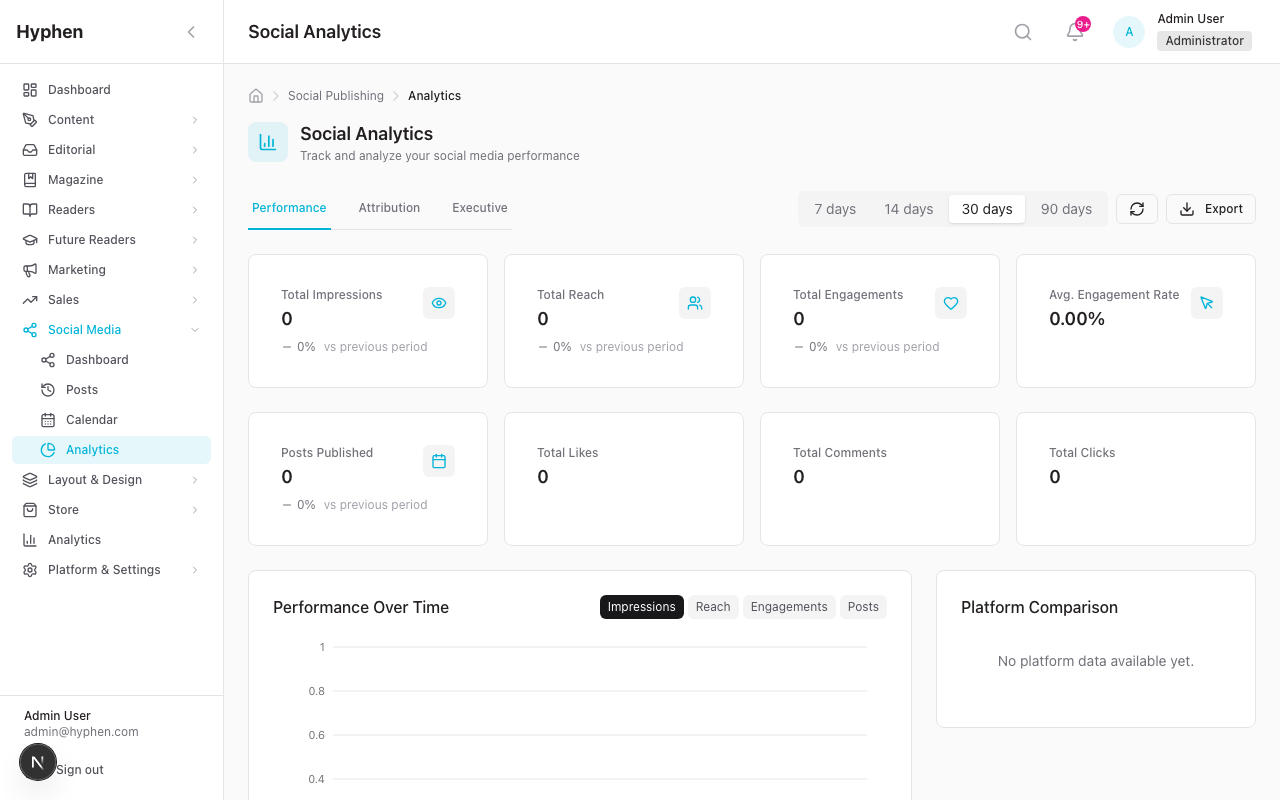Switch to the Attribution tab

tap(389, 208)
